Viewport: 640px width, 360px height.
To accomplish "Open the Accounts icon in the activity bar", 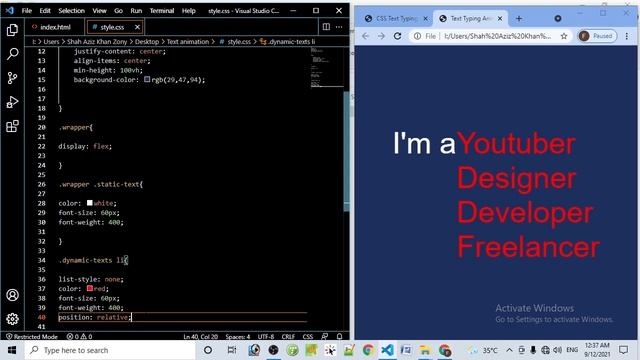I will click(12, 295).
